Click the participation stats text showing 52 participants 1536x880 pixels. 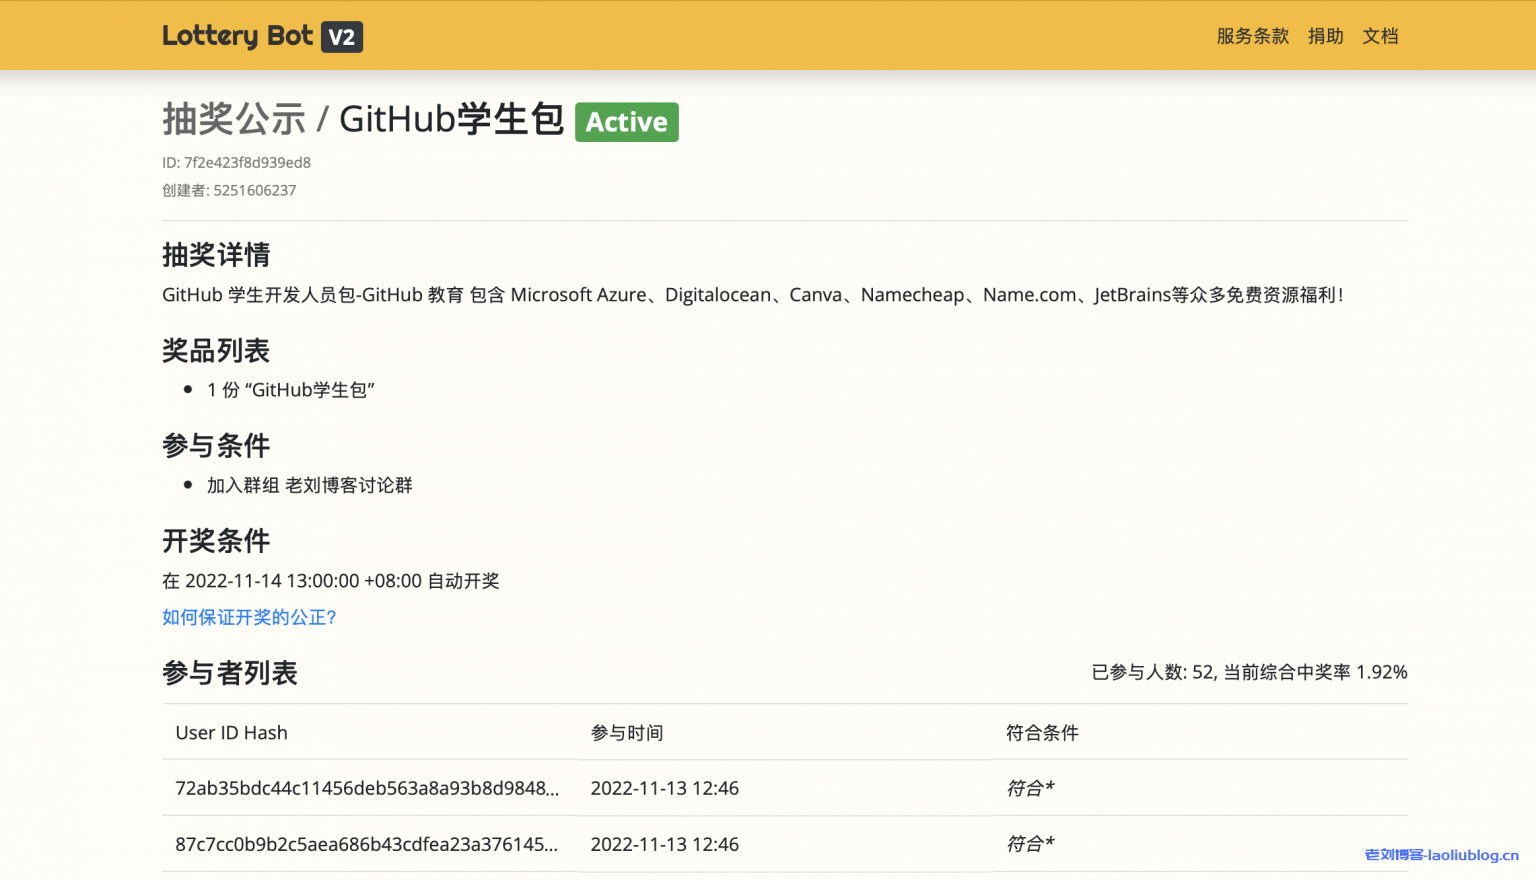tap(1247, 672)
